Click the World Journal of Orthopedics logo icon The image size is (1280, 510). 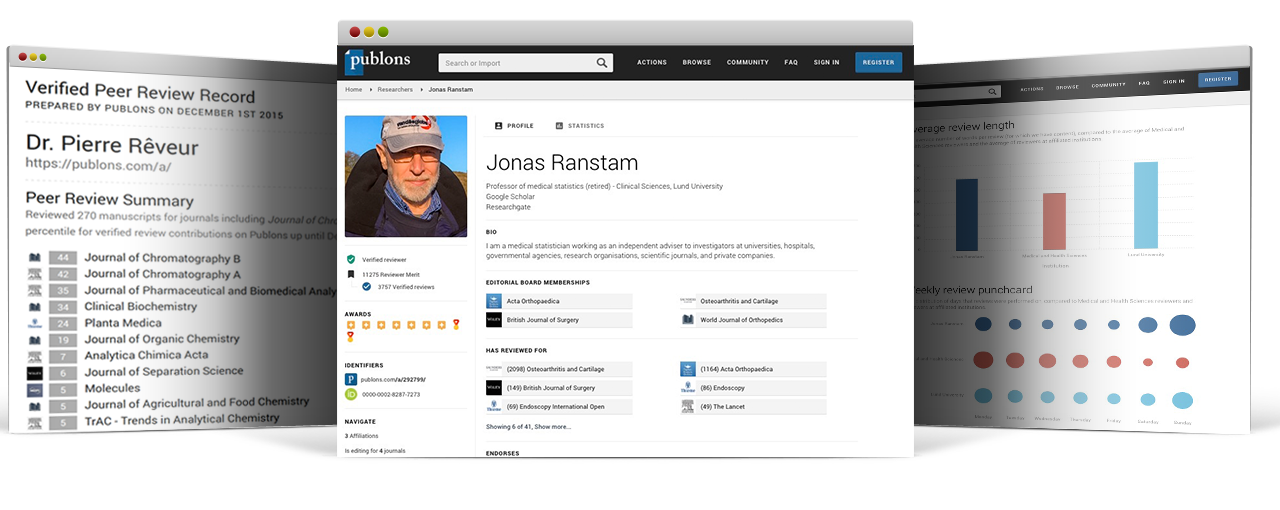(x=687, y=320)
